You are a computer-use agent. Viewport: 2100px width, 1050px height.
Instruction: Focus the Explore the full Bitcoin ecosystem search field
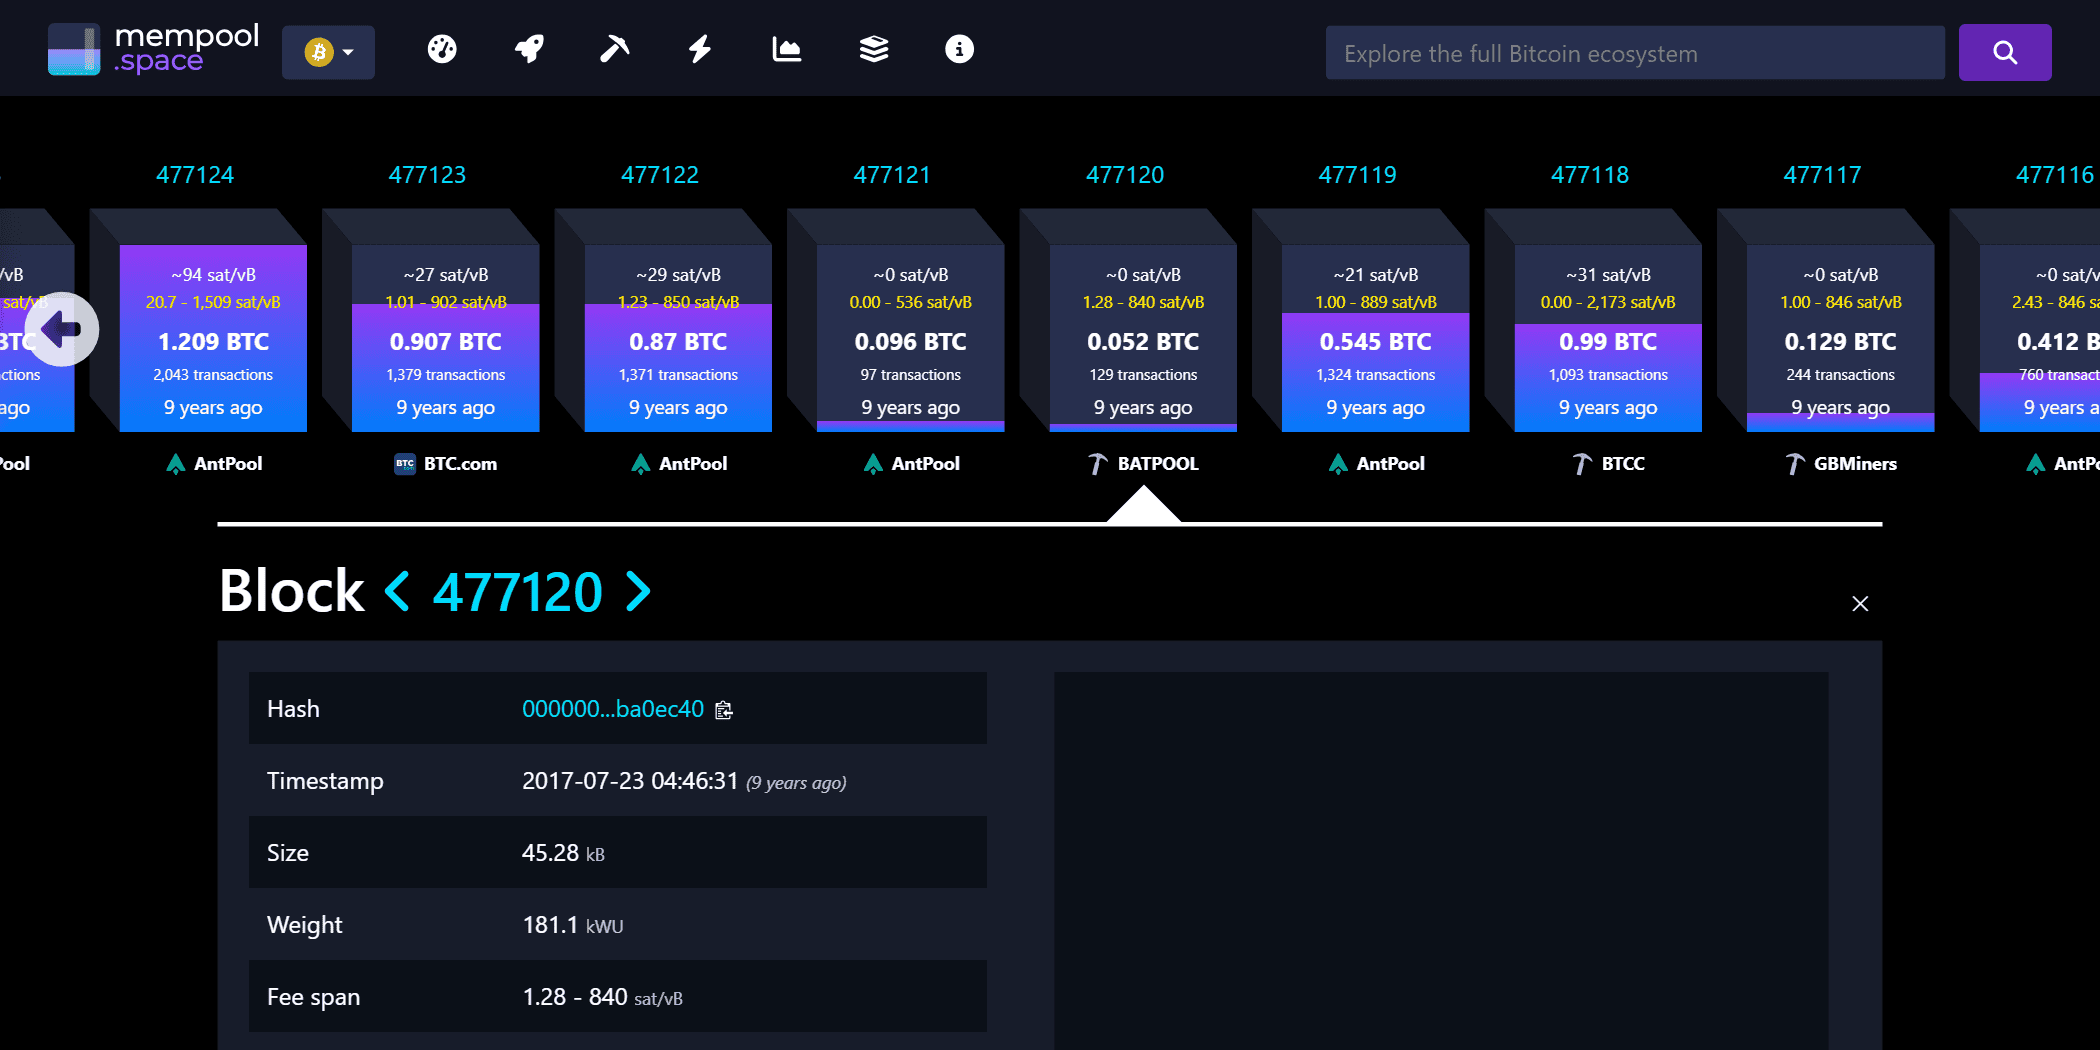click(x=1635, y=53)
